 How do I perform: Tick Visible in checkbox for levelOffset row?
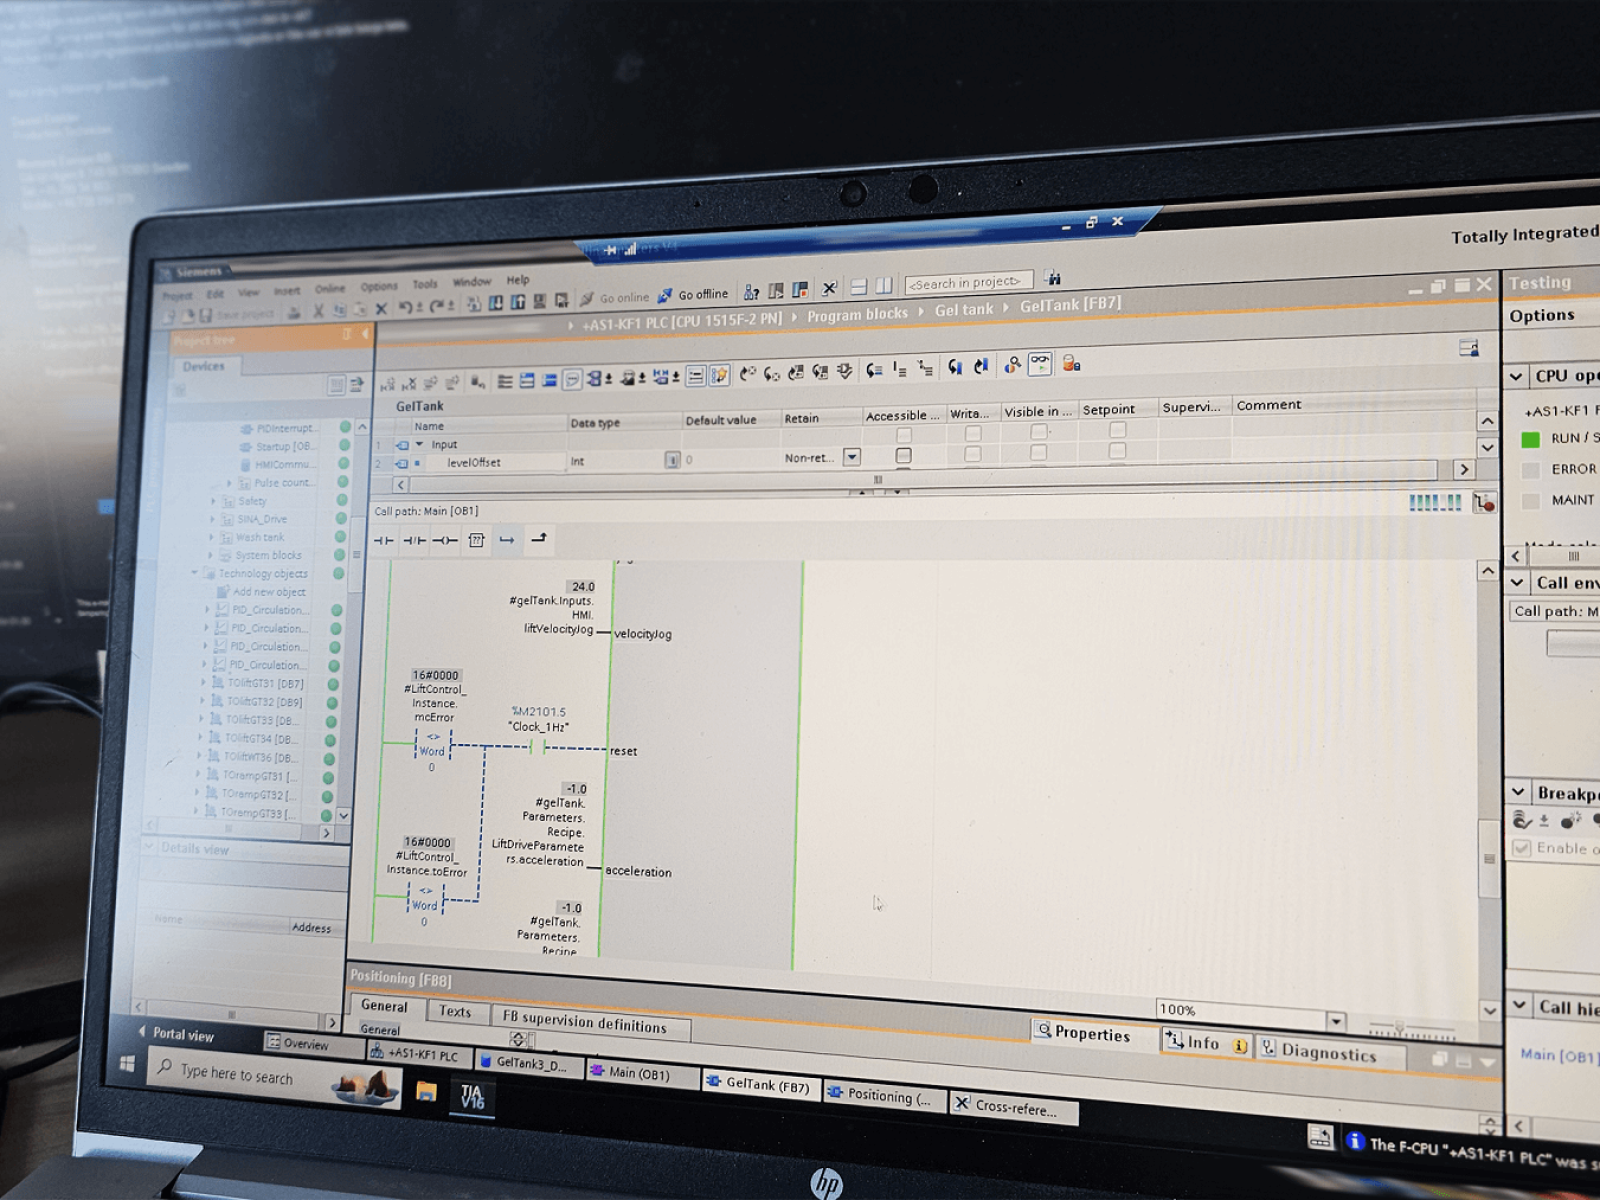pos(1039,452)
